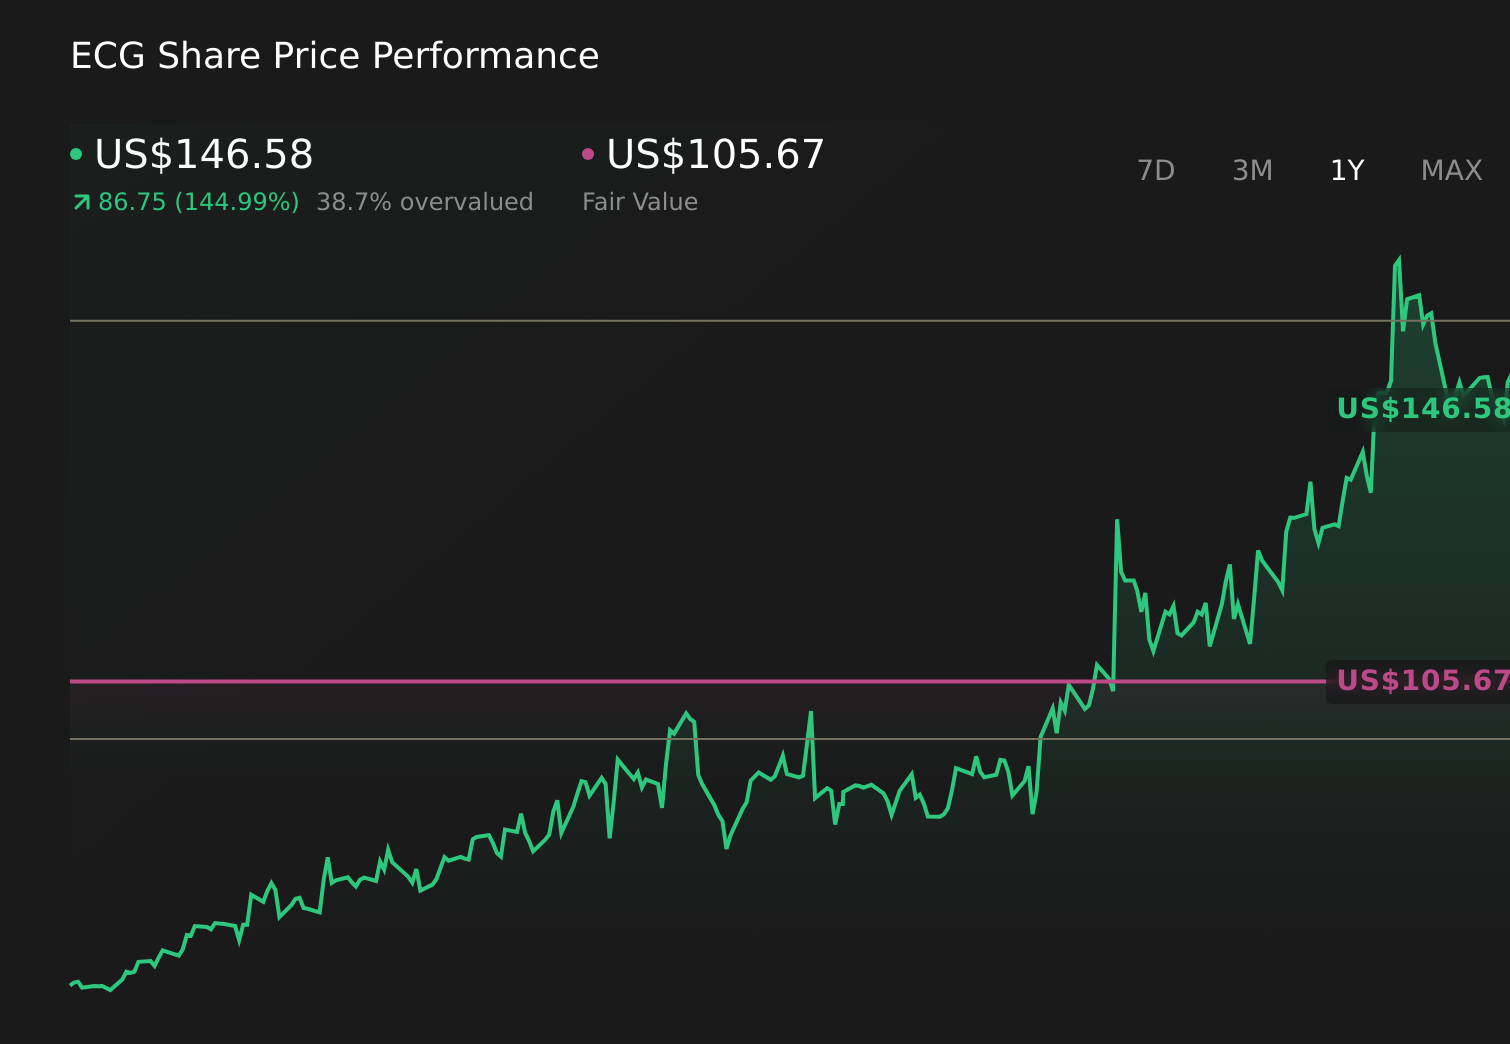Click the 38.7% overvalued text
Screen dimensions: 1510x1044
[x=425, y=202]
